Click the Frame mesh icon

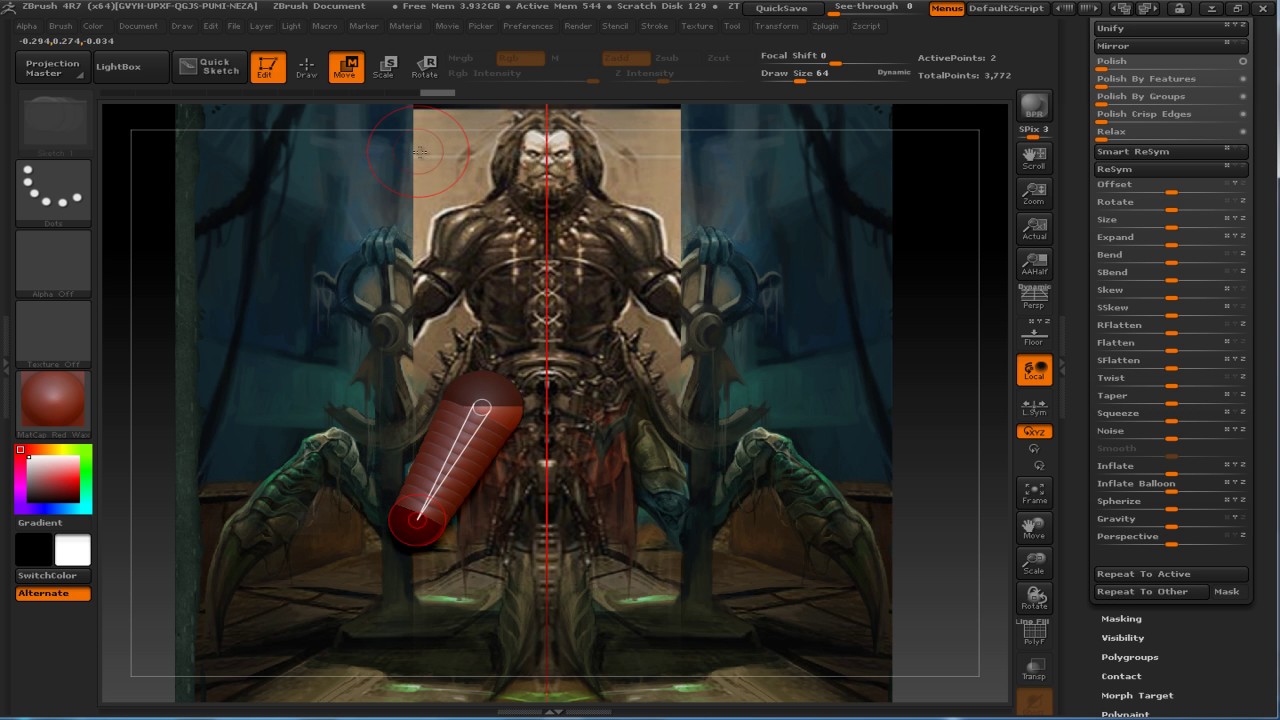(x=1034, y=492)
